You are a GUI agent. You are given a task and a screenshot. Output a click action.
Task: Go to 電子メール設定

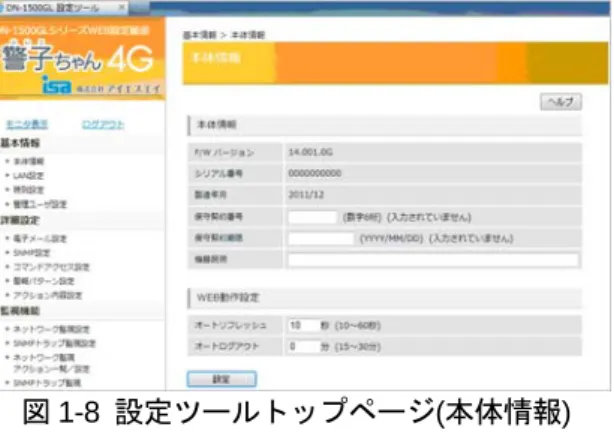40,238
